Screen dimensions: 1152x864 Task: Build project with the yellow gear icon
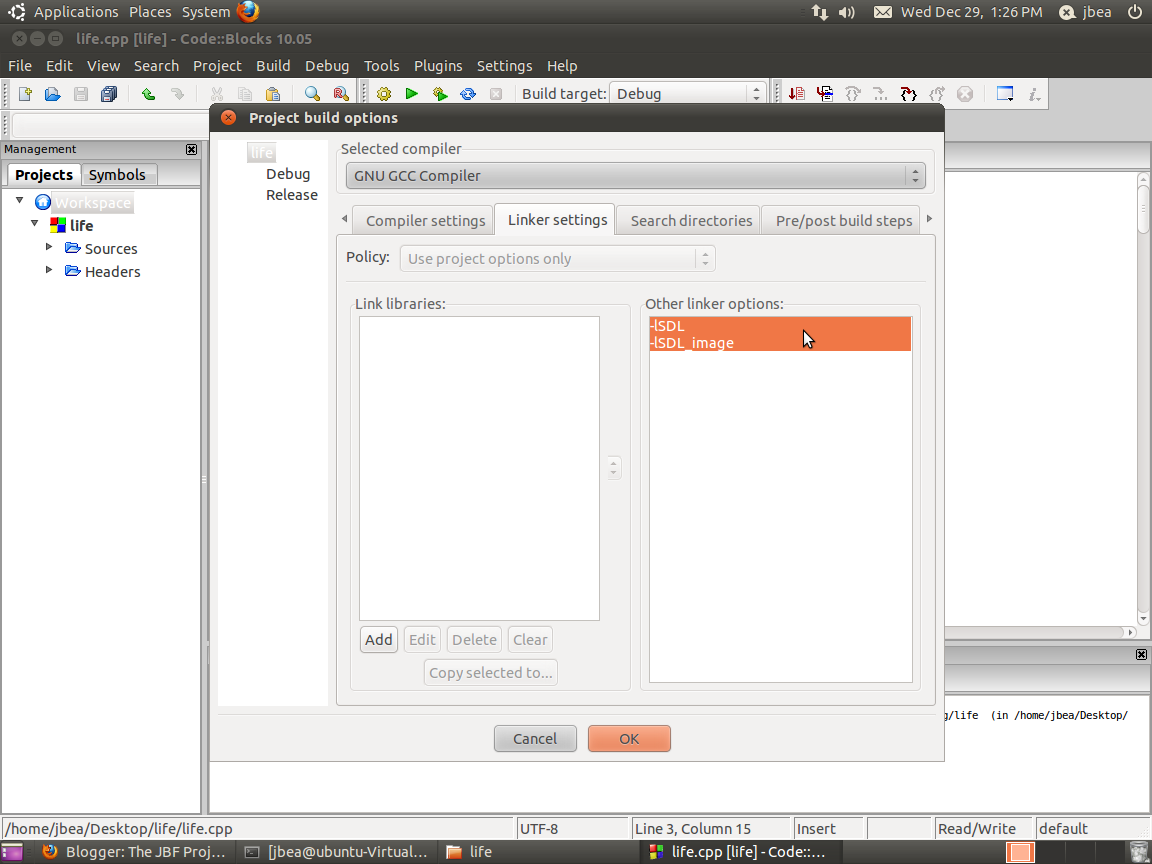(x=384, y=94)
